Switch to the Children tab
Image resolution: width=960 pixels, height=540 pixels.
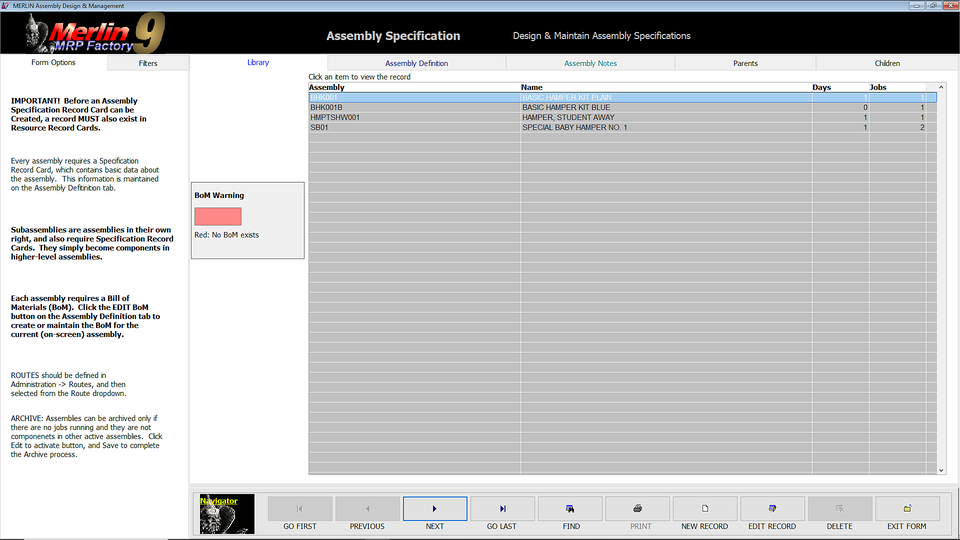pyautogui.click(x=887, y=63)
